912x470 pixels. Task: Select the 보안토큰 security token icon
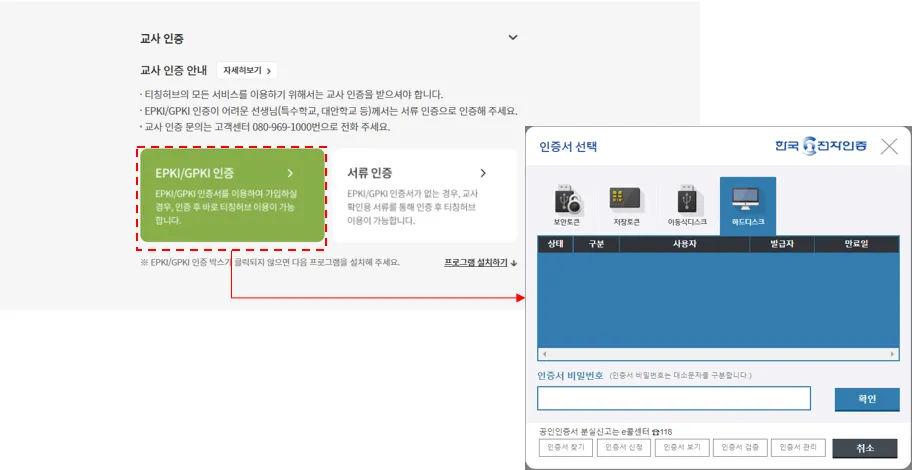pyautogui.click(x=566, y=204)
